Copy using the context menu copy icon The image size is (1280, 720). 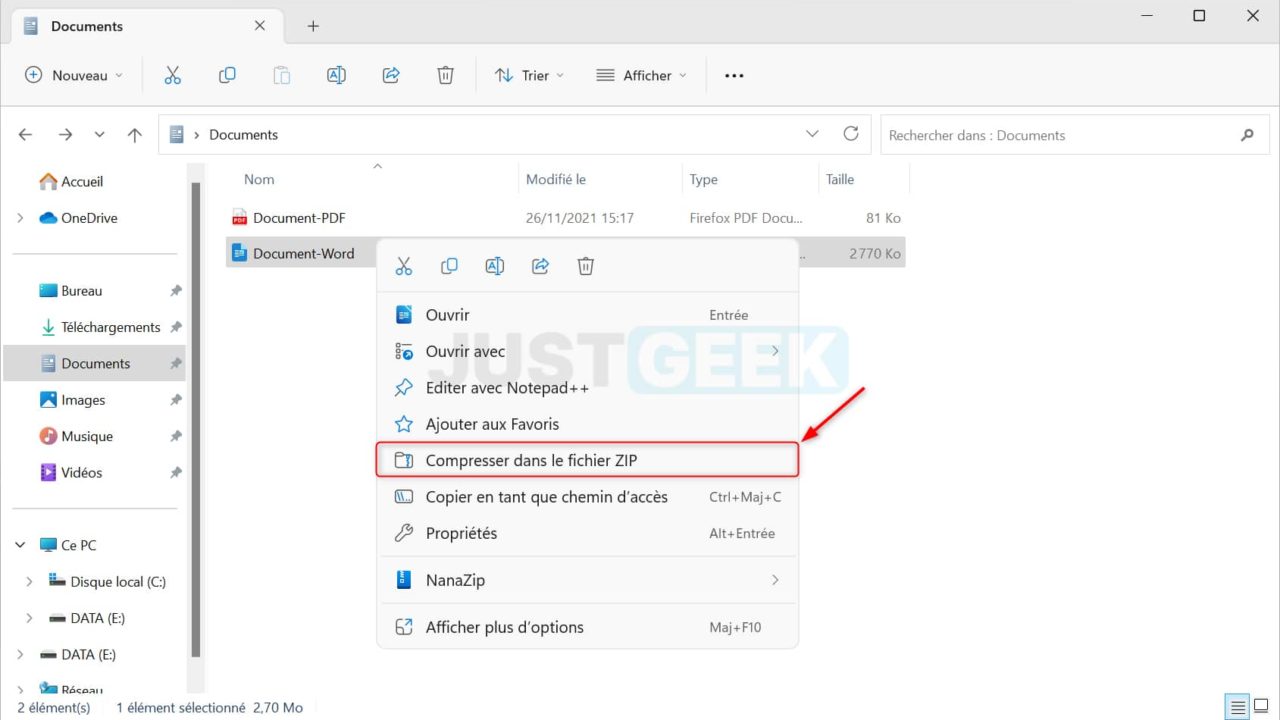coord(449,266)
